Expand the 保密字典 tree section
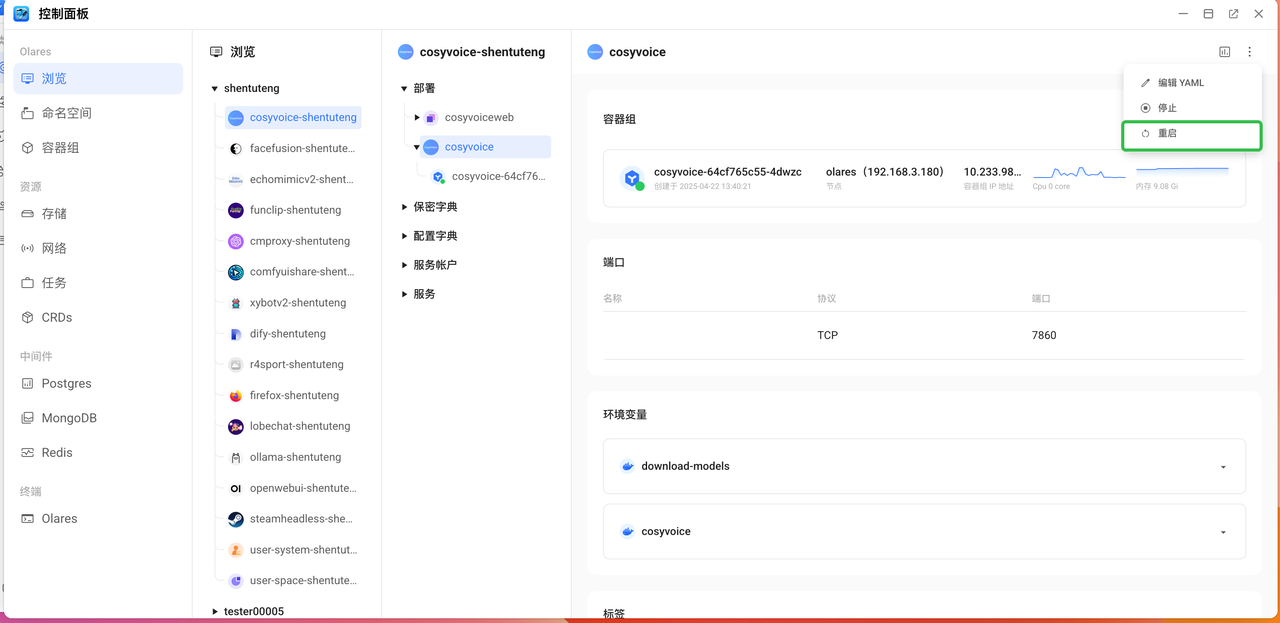This screenshot has height=623, width=1280. tap(405, 207)
